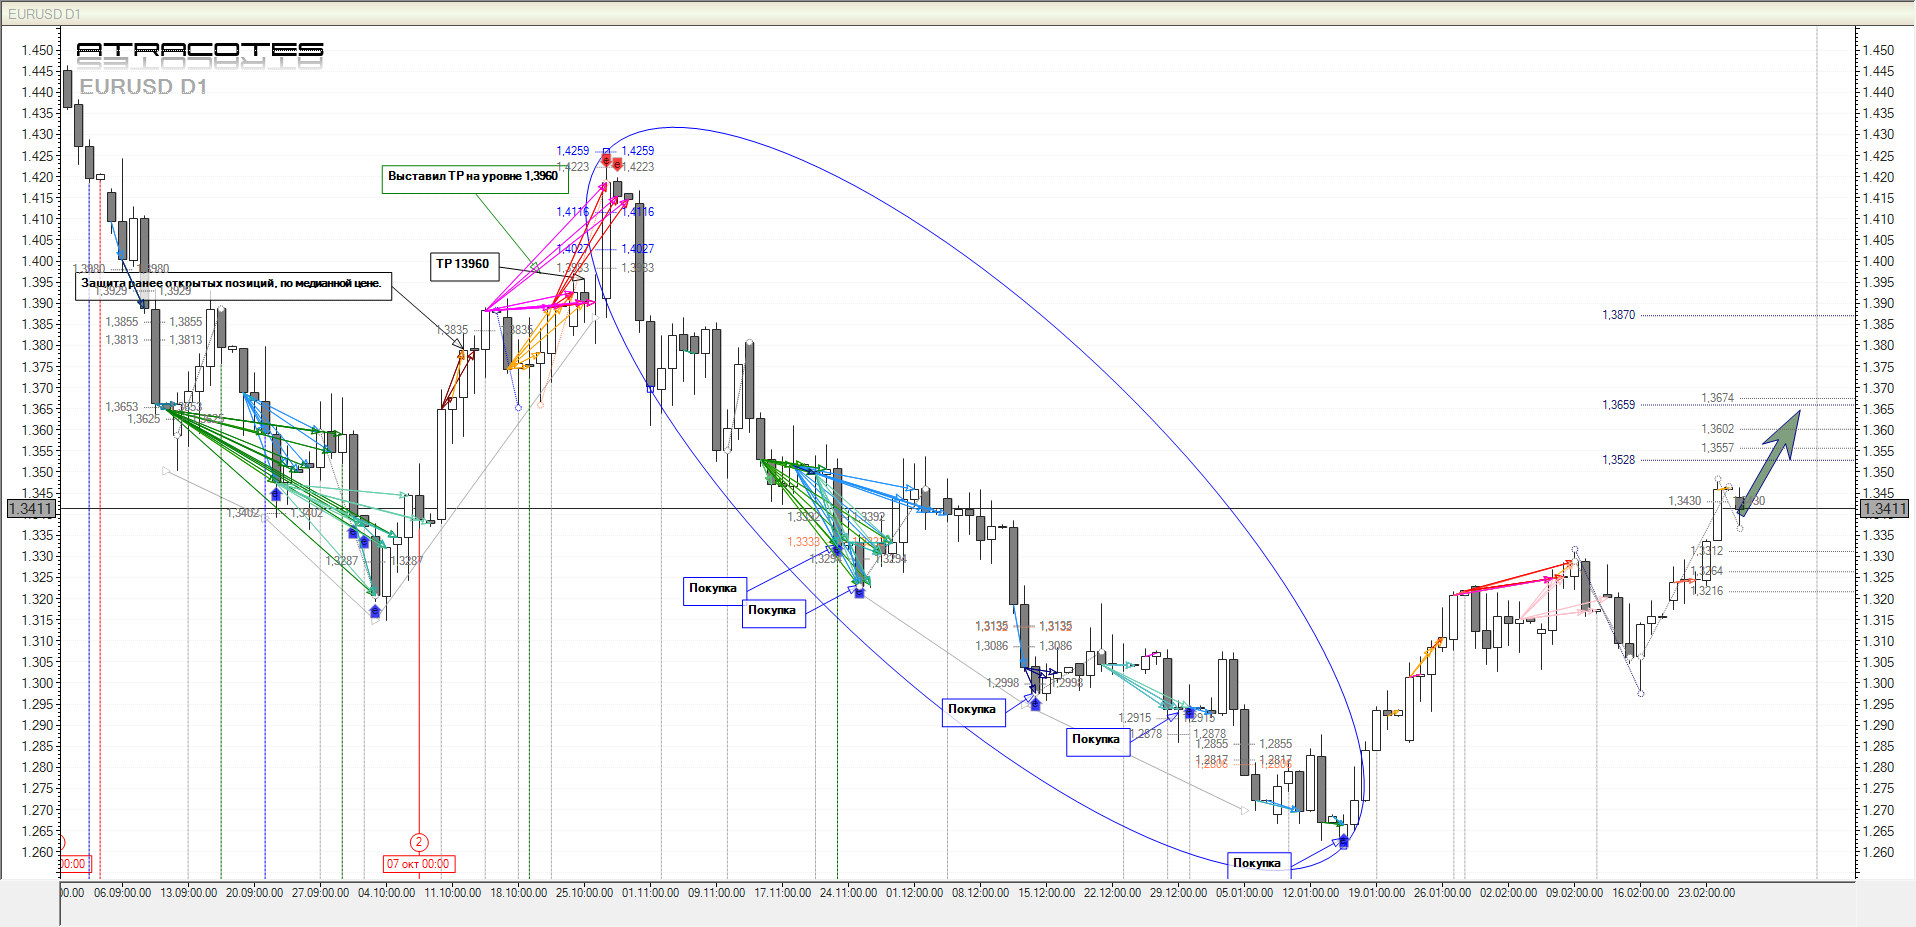Viewport: 1916px width, 927px height.
Task: Click date label 25.10:00.00 on time axis
Action: pos(584,893)
